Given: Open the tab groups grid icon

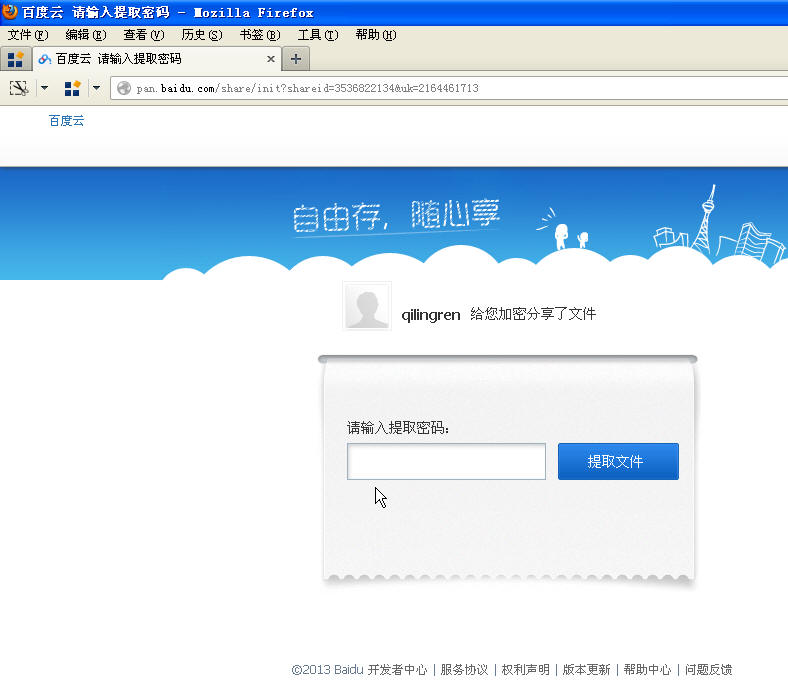Looking at the screenshot, I should pos(16,59).
